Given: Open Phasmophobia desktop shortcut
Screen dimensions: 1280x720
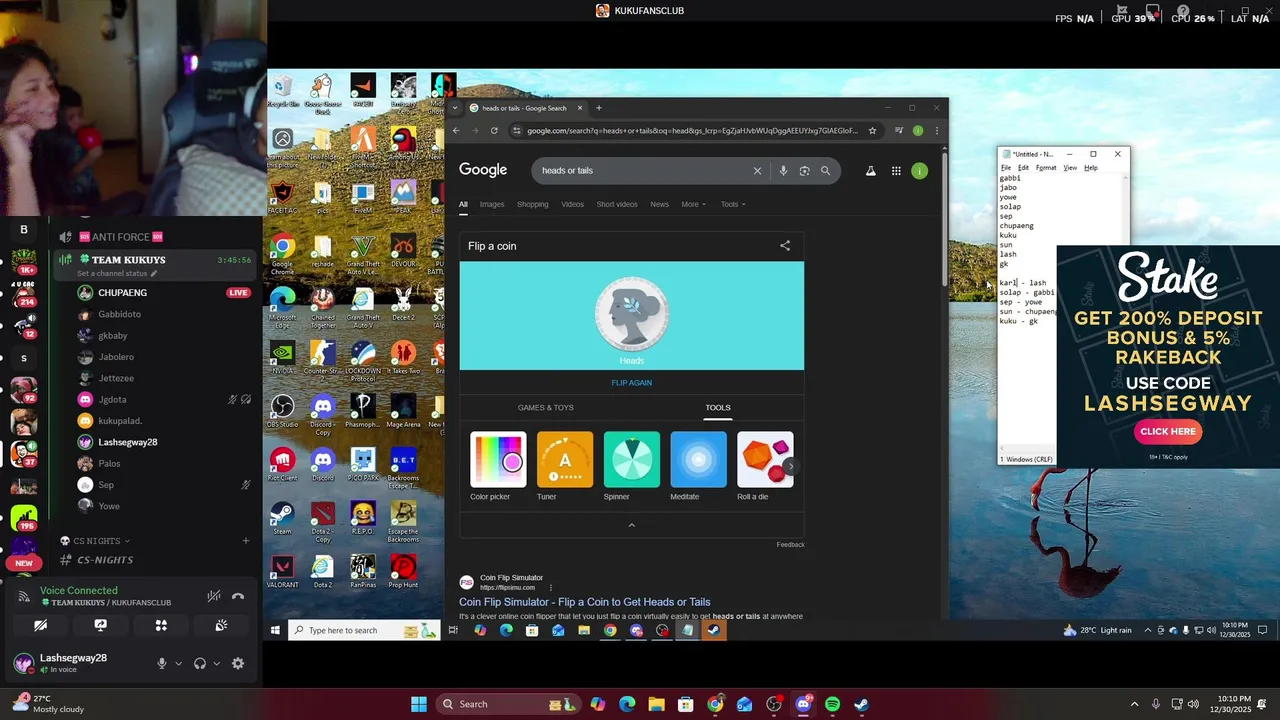Looking at the screenshot, I should click(x=363, y=410).
